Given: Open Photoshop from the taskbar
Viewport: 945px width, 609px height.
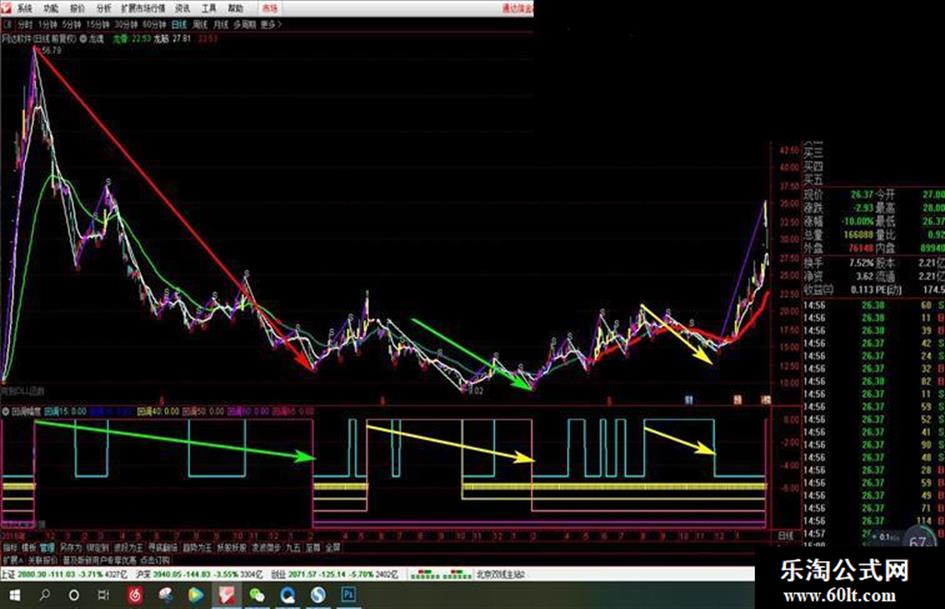Looking at the screenshot, I should (x=348, y=595).
